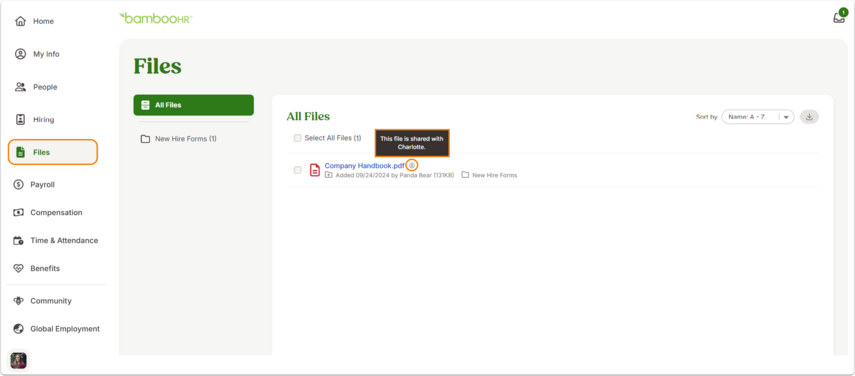This screenshot has width=855, height=376.
Task: Click the user profile avatar
Action: pos(19,360)
